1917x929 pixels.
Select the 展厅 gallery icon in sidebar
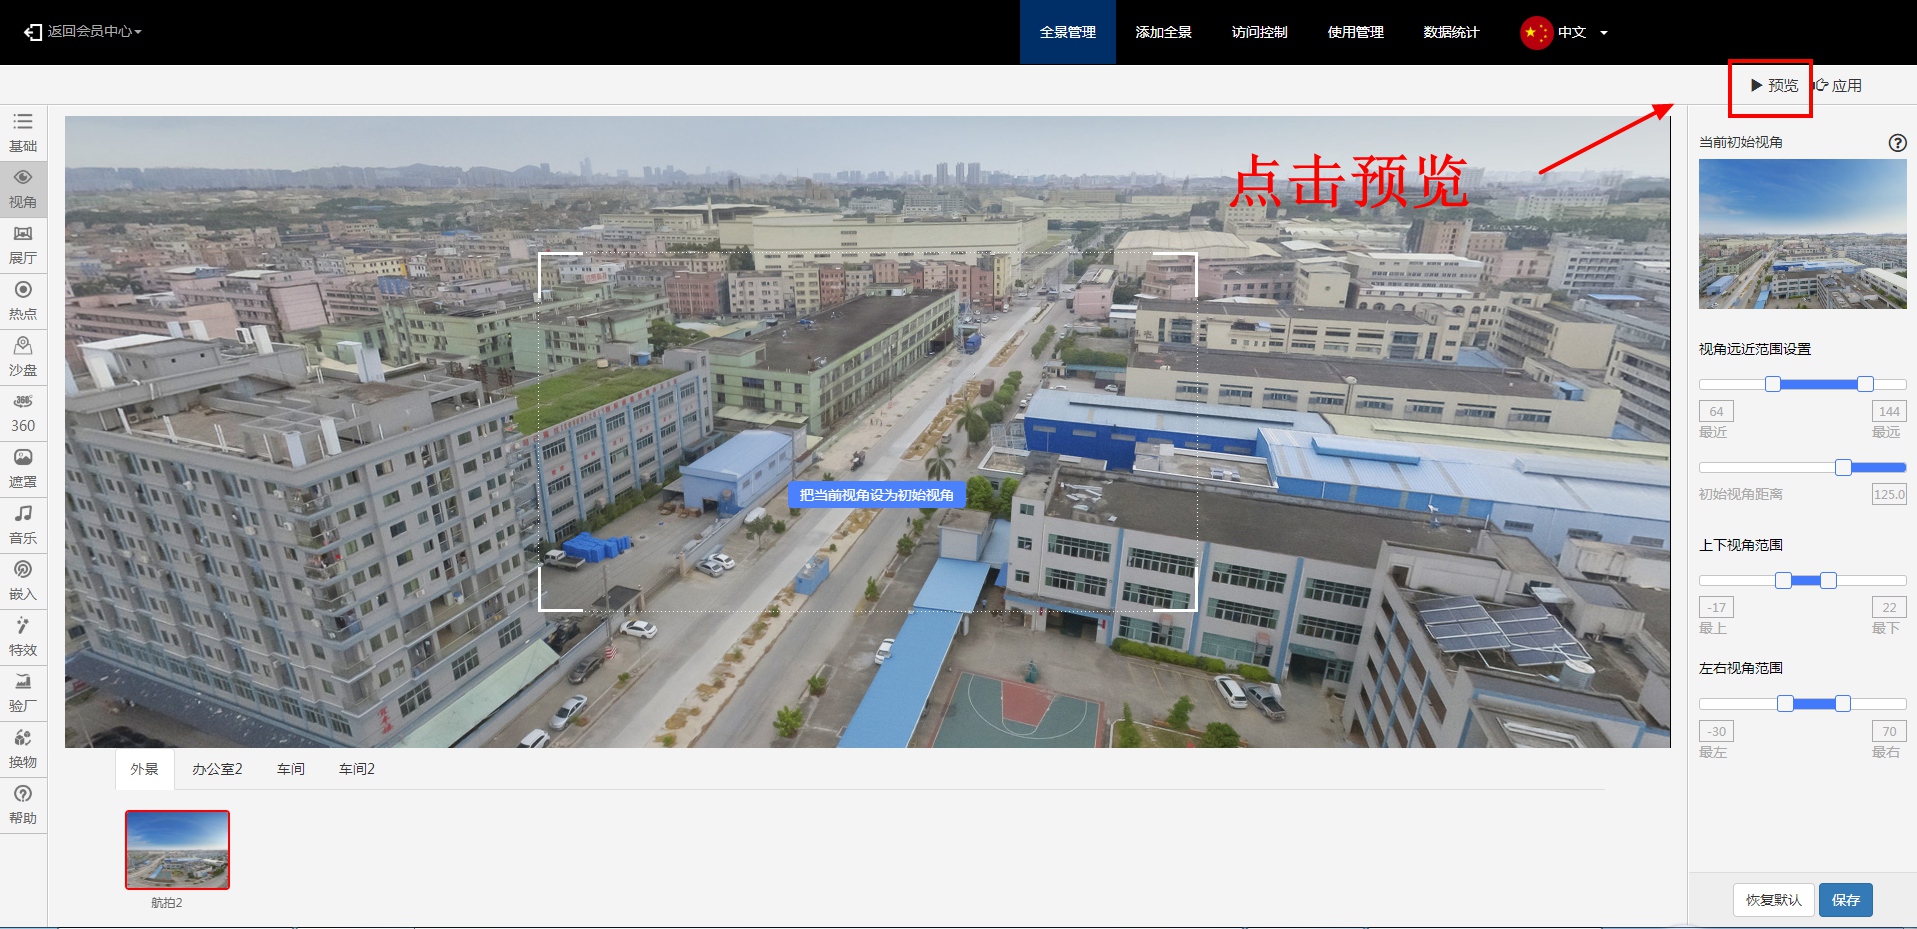click(23, 244)
